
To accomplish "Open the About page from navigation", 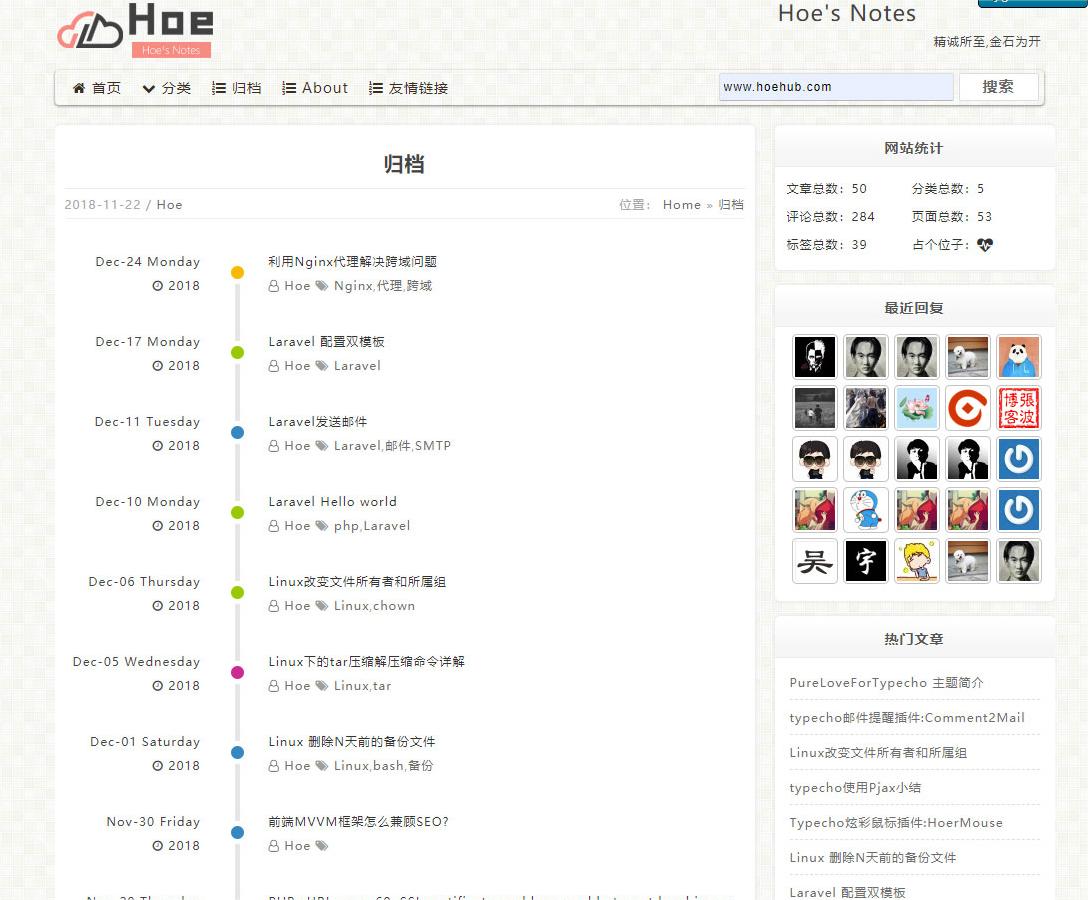I will pyautogui.click(x=315, y=88).
